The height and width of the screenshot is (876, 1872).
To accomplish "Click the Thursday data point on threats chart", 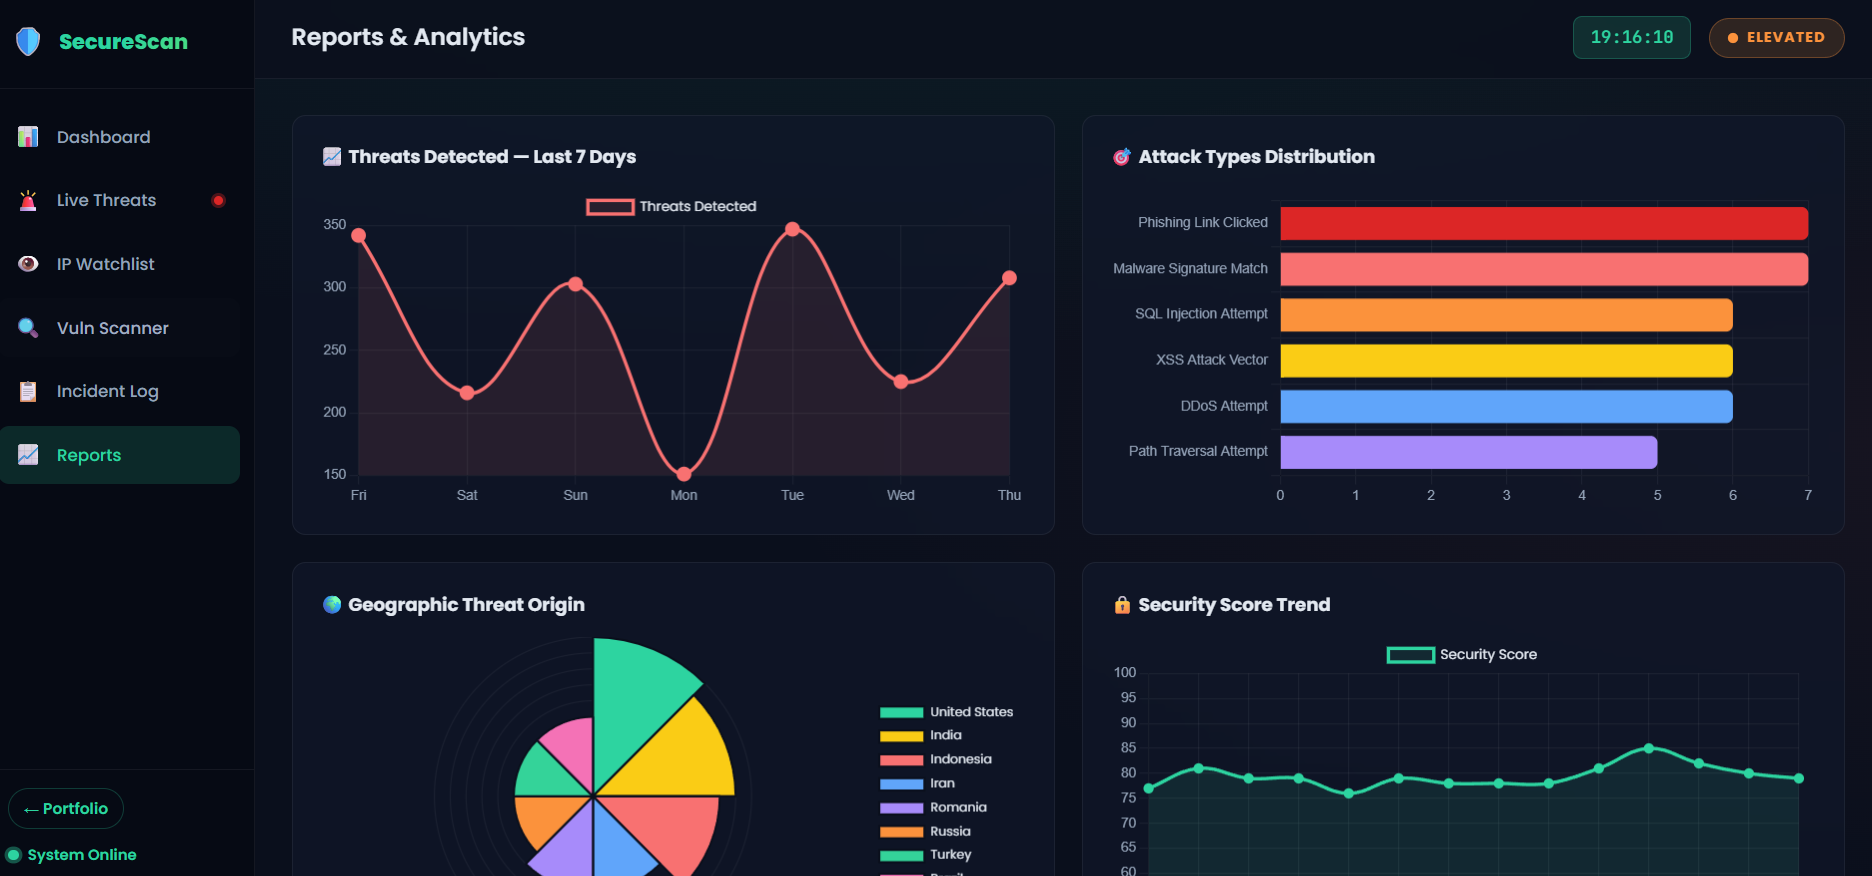I will pyautogui.click(x=1009, y=278).
